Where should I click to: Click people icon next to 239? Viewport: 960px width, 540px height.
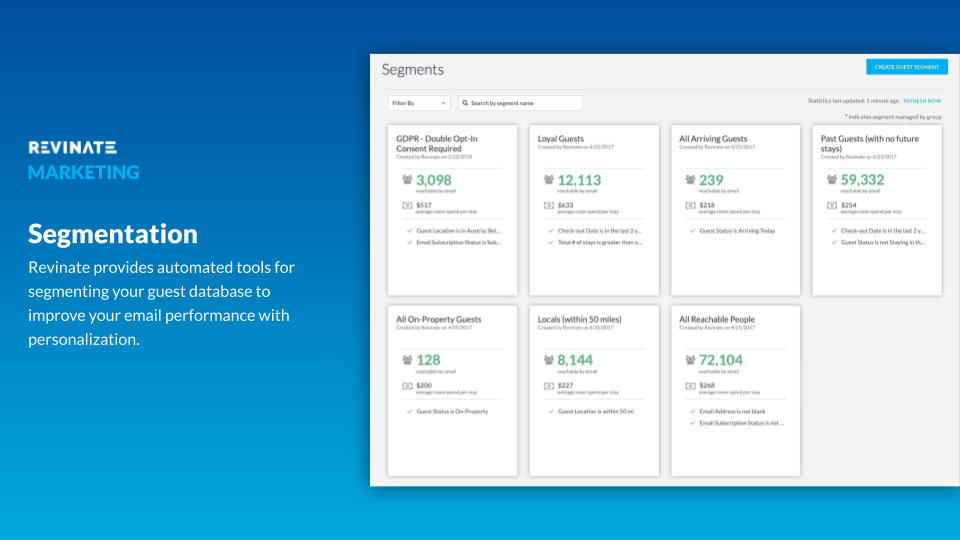690,179
